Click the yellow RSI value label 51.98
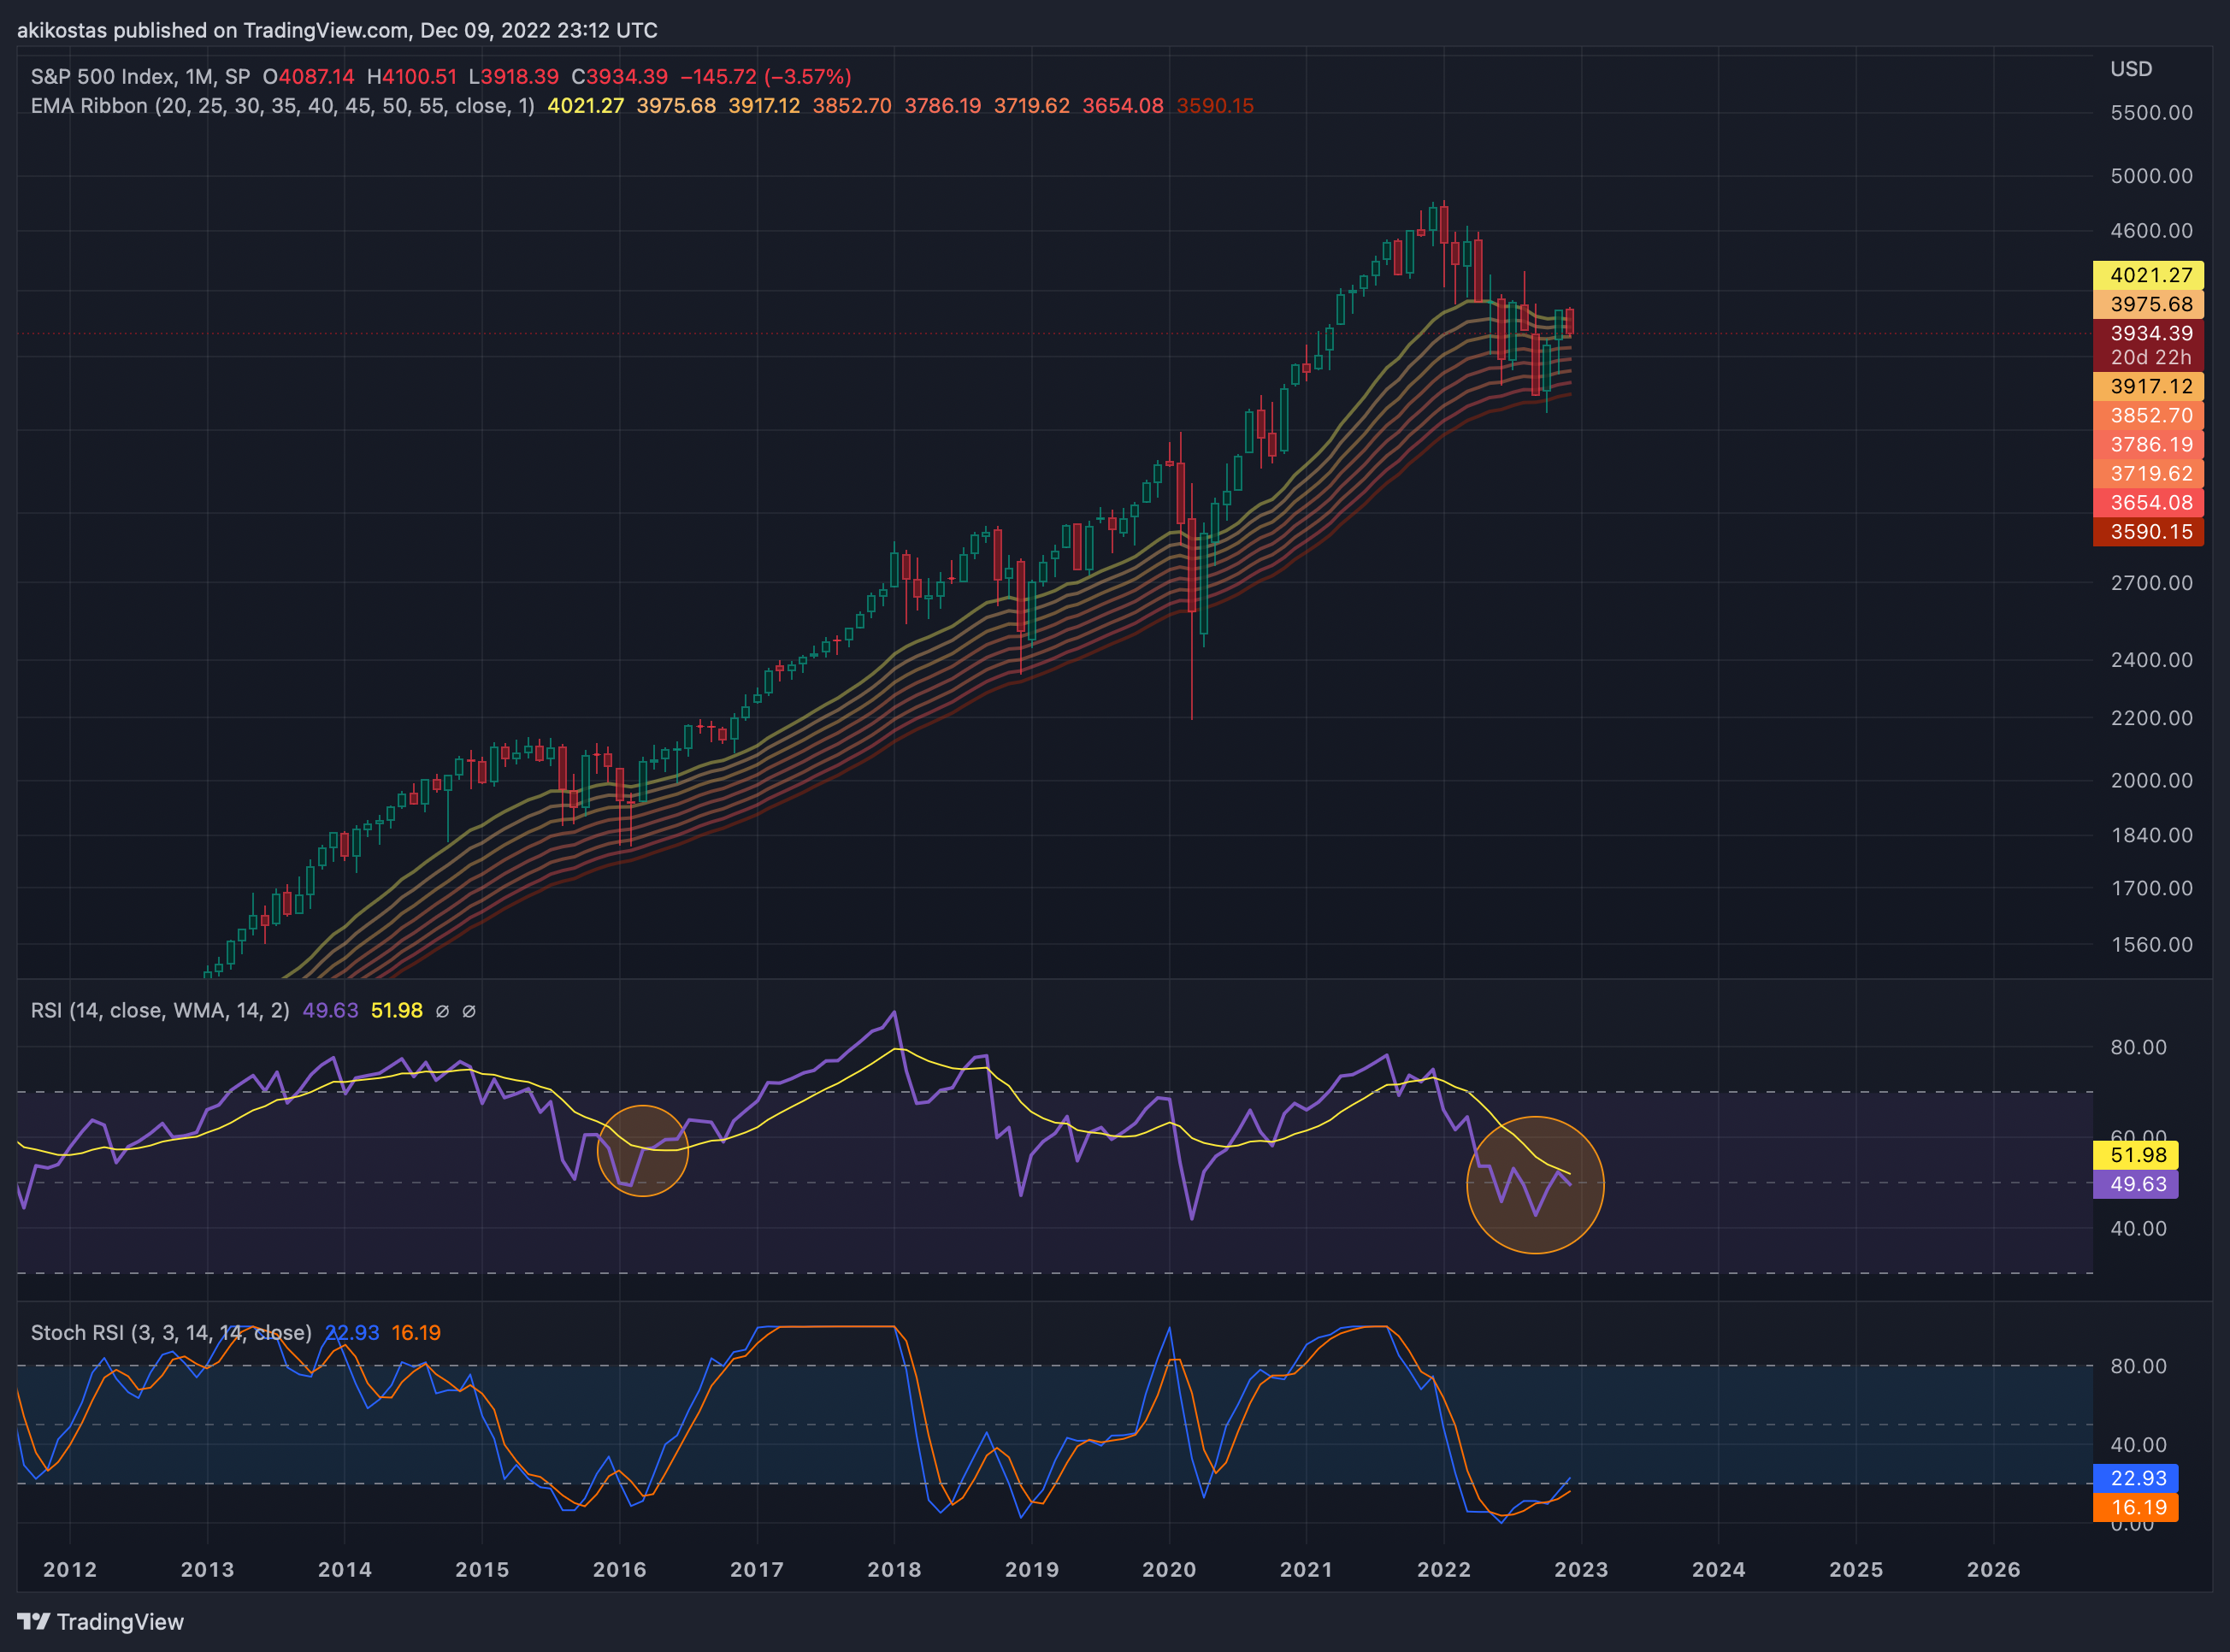Viewport: 2230px width, 1652px height. pyautogui.click(x=2136, y=1155)
